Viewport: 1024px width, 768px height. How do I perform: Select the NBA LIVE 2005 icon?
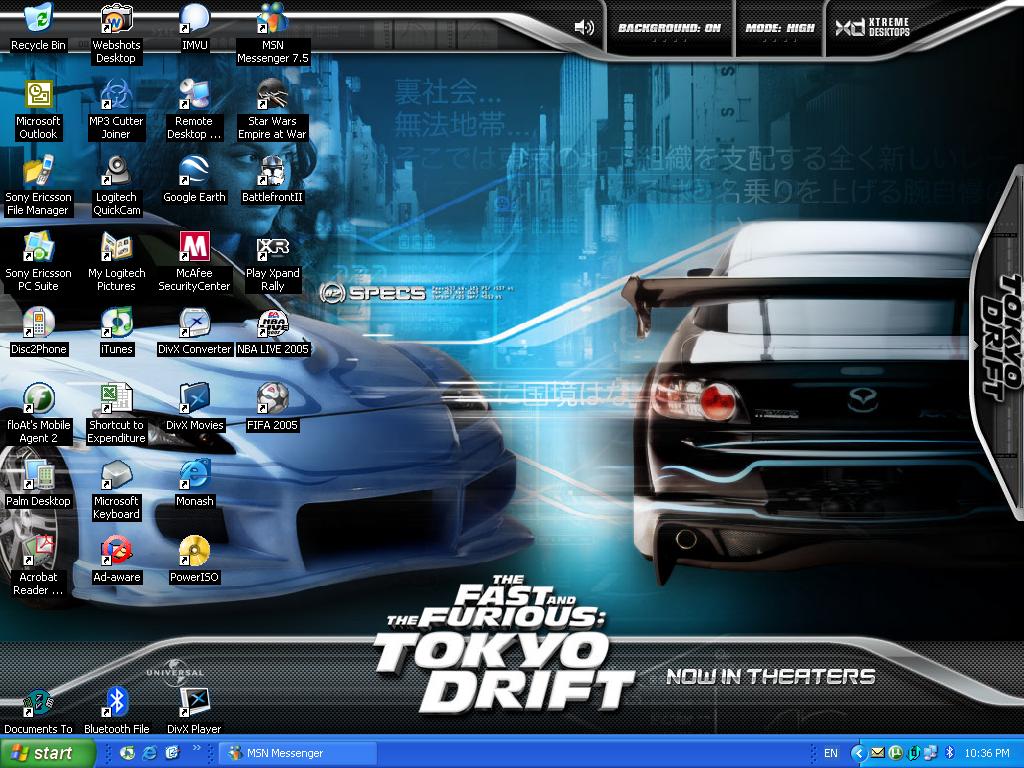[272, 332]
